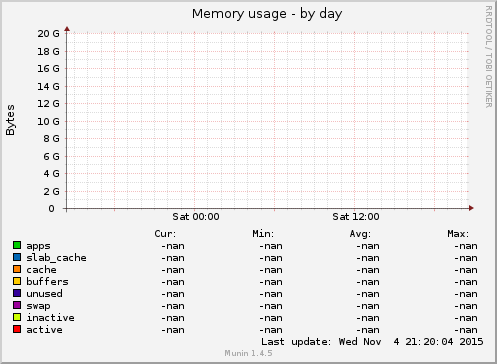Screen dimensions: 497x364
Task: Click the '0' y-axis tick label
Action: tap(51, 209)
